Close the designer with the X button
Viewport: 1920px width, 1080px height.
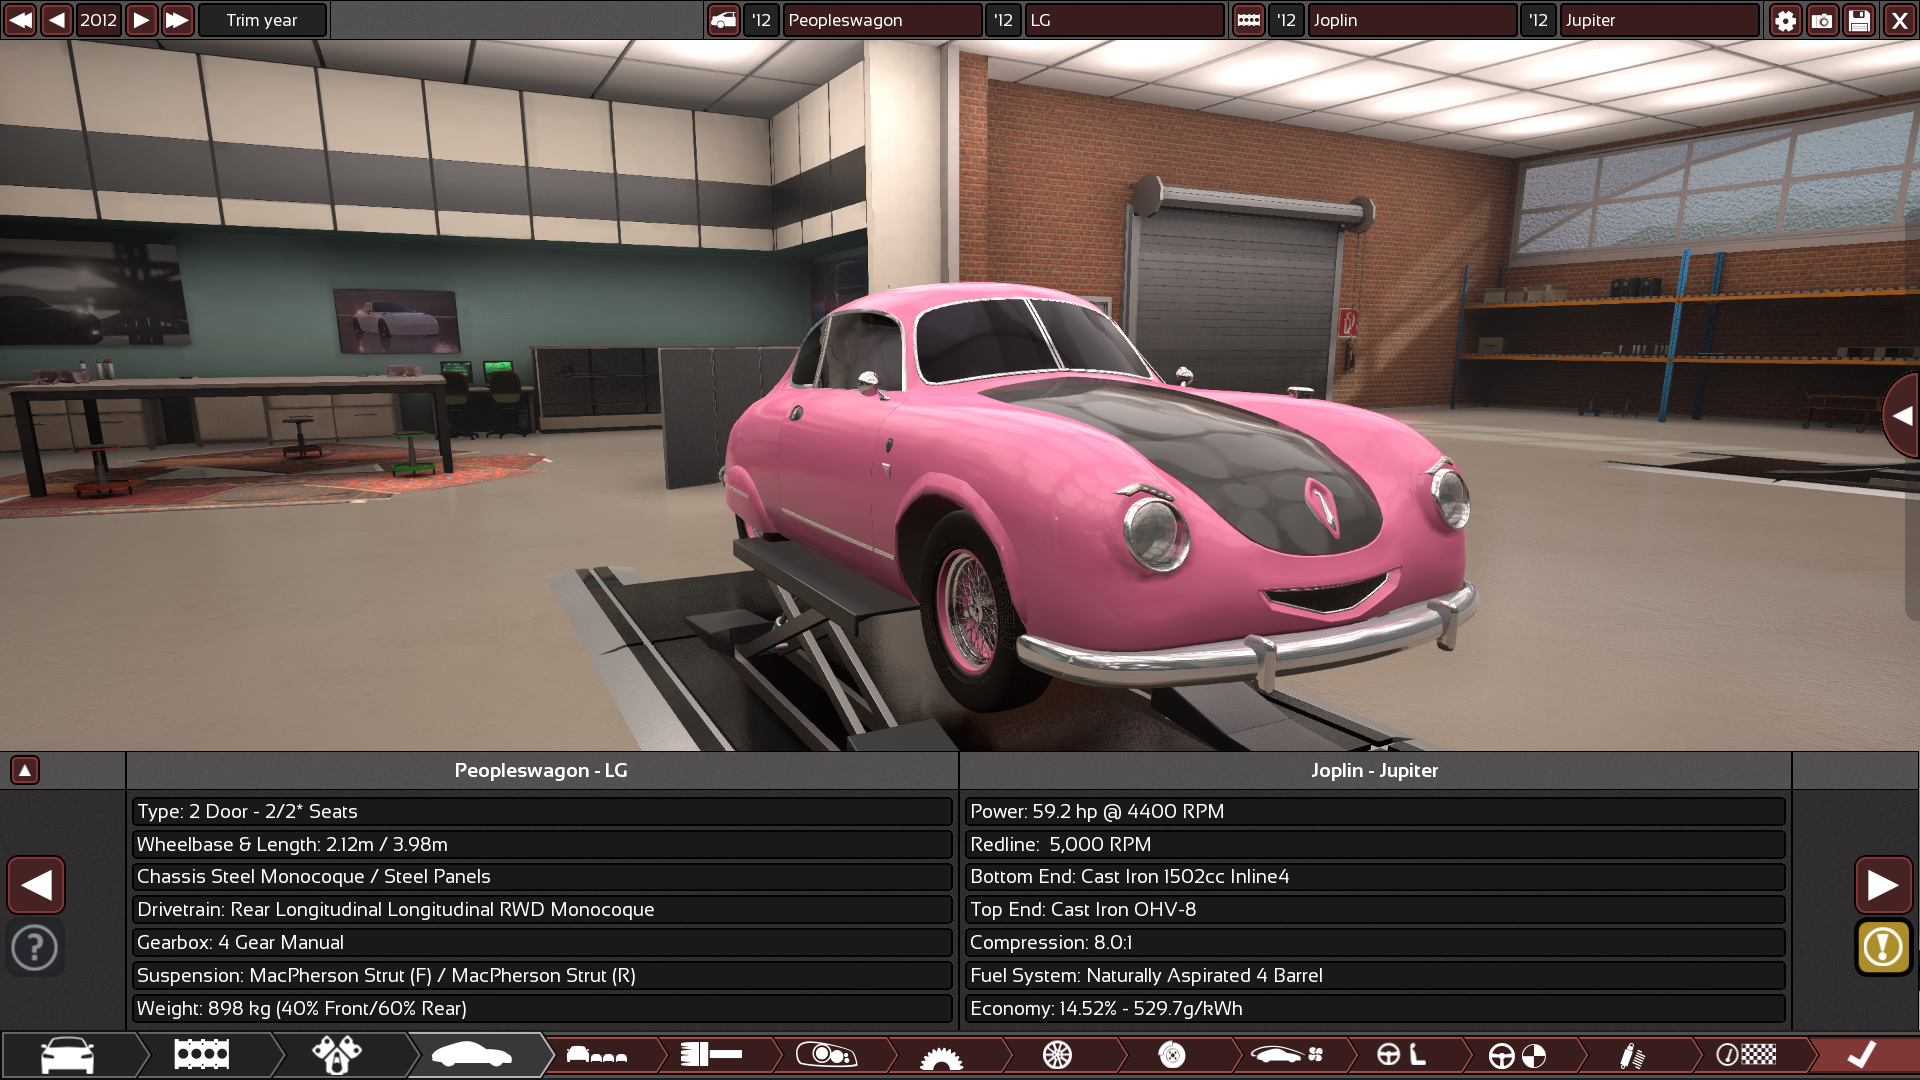coord(1899,20)
